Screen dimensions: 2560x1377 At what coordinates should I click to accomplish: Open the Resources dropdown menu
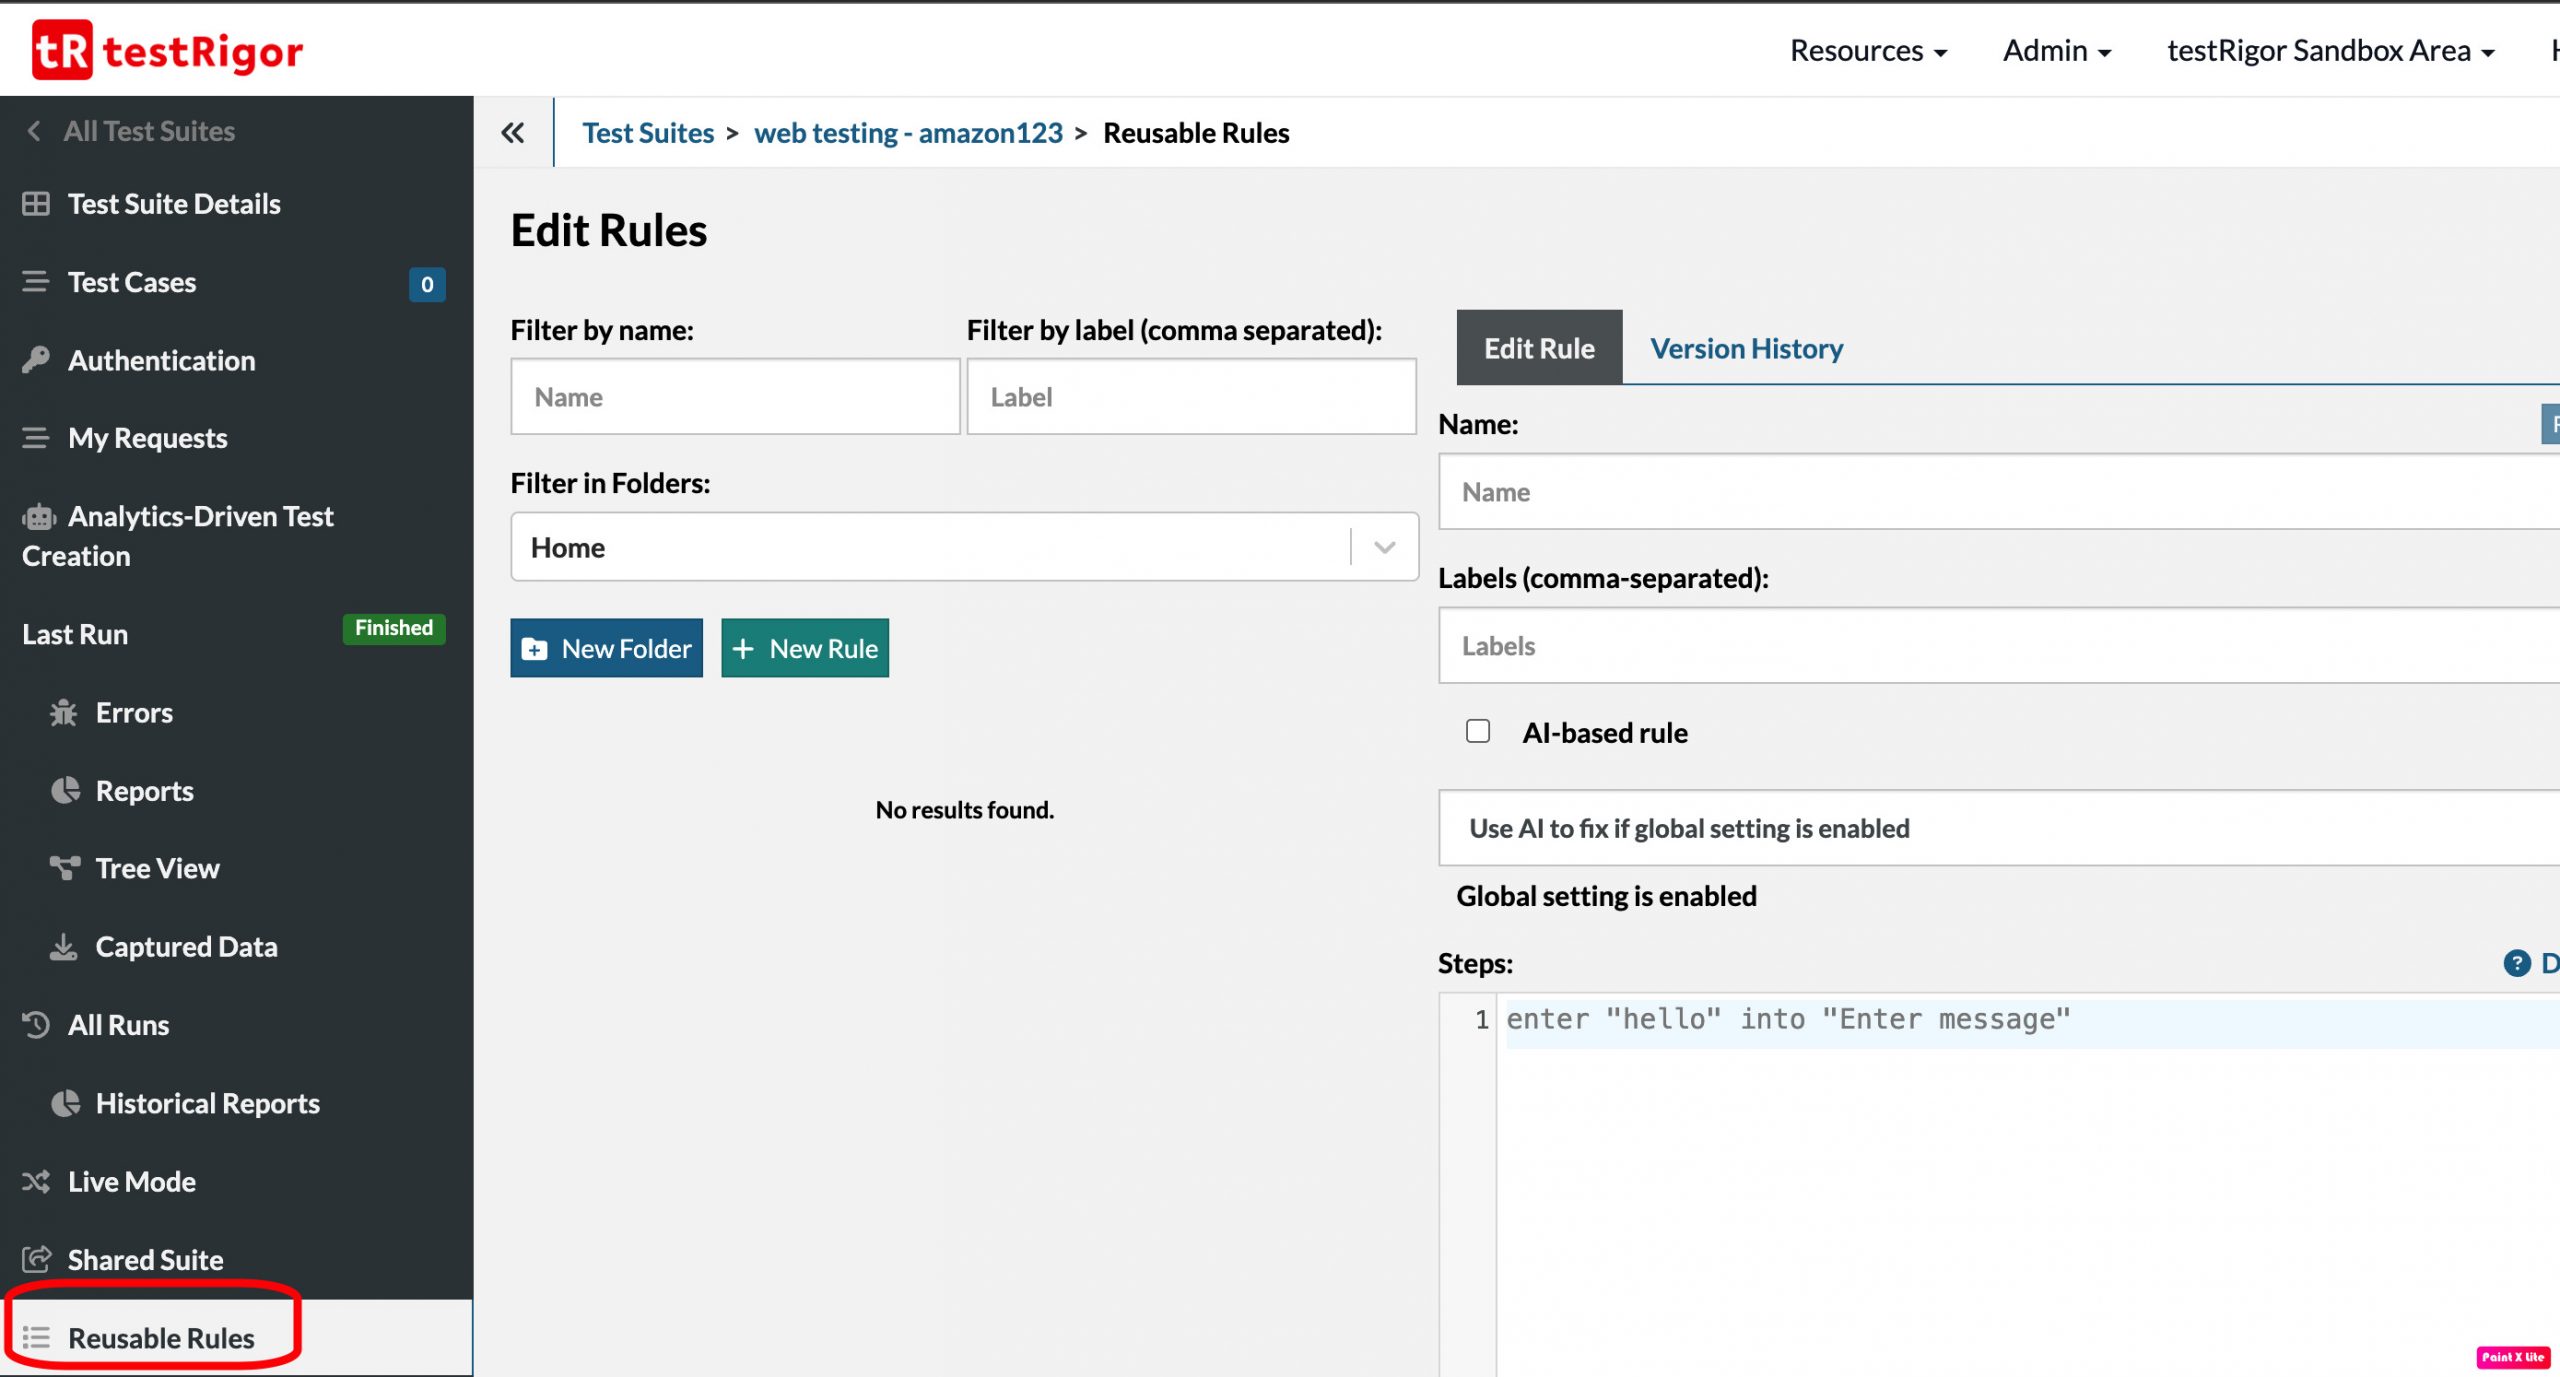click(x=1867, y=50)
